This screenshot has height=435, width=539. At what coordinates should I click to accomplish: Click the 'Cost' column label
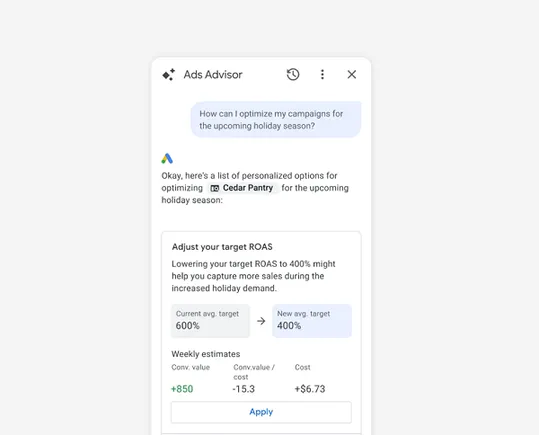(x=302, y=367)
